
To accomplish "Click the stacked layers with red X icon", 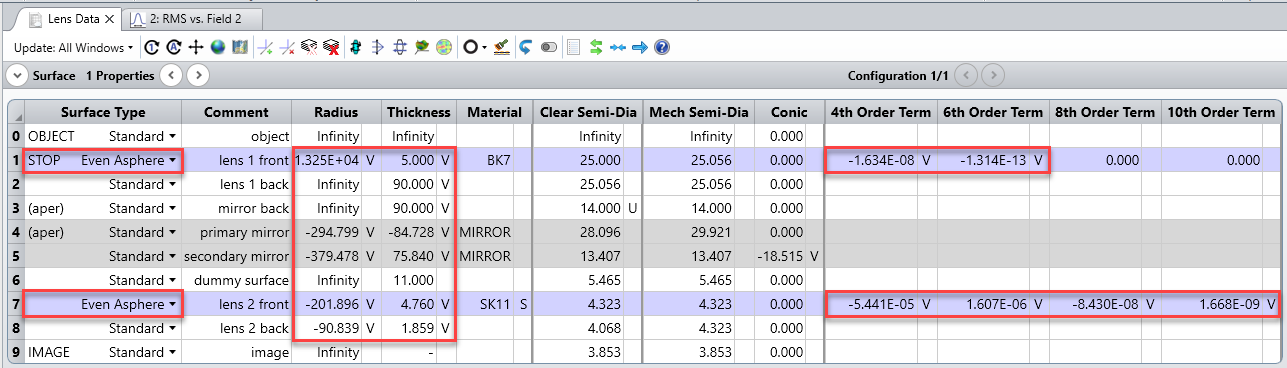I will coord(331,47).
